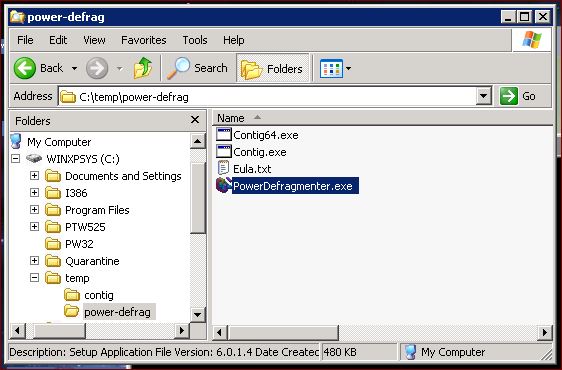
Task: Collapse the temp folder node
Action: pos(34,278)
